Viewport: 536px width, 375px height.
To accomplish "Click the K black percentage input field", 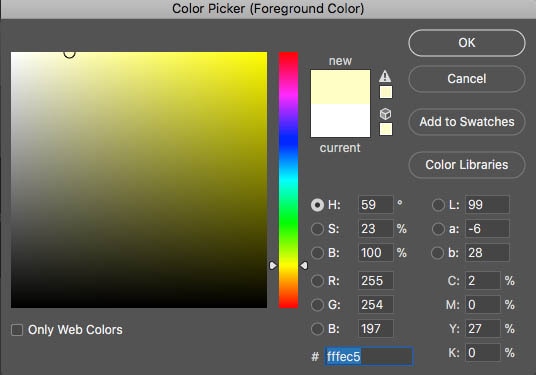I will 482,353.
